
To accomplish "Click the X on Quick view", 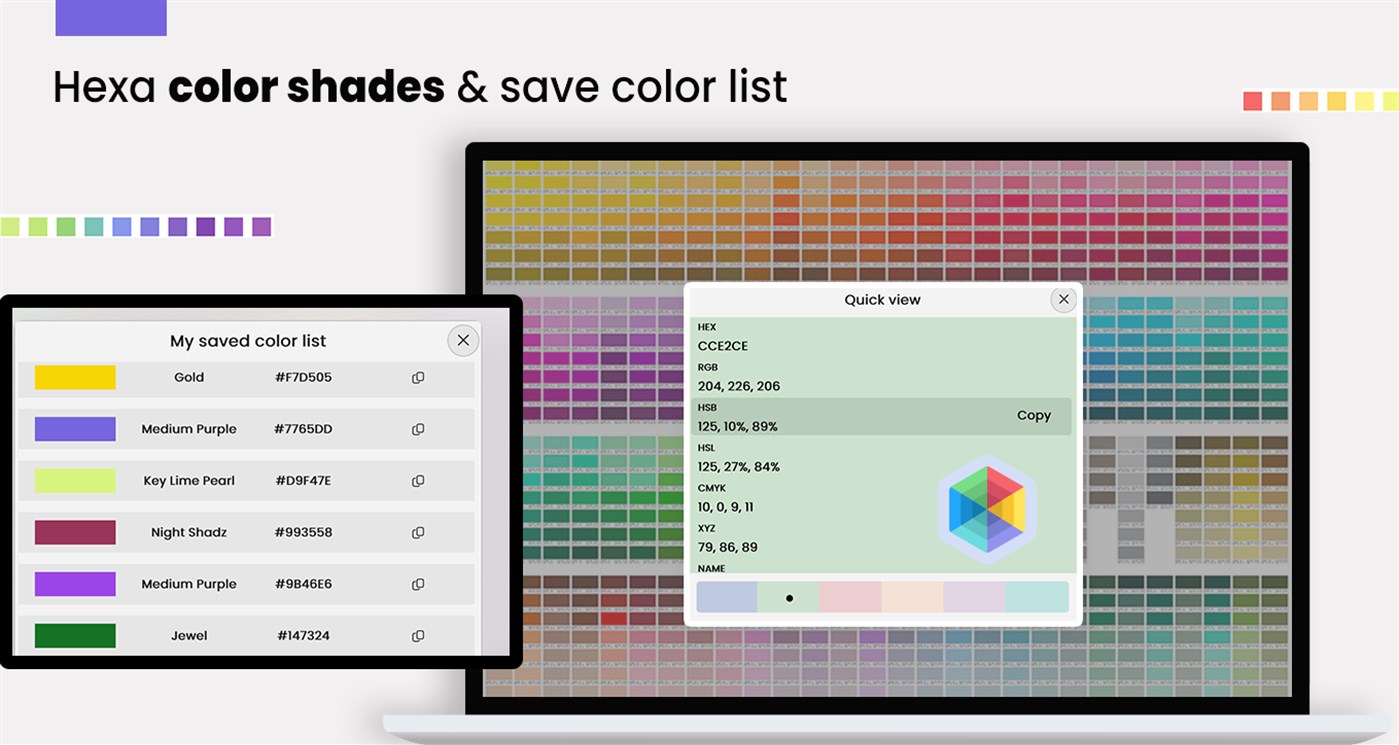I will pyautogui.click(x=1063, y=299).
